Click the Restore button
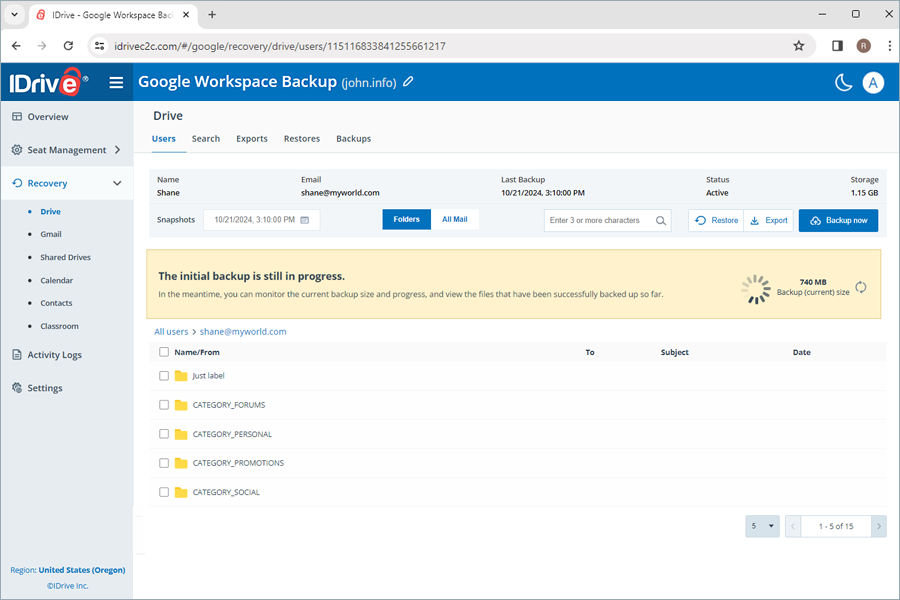 pyautogui.click(x=716, y=220)
